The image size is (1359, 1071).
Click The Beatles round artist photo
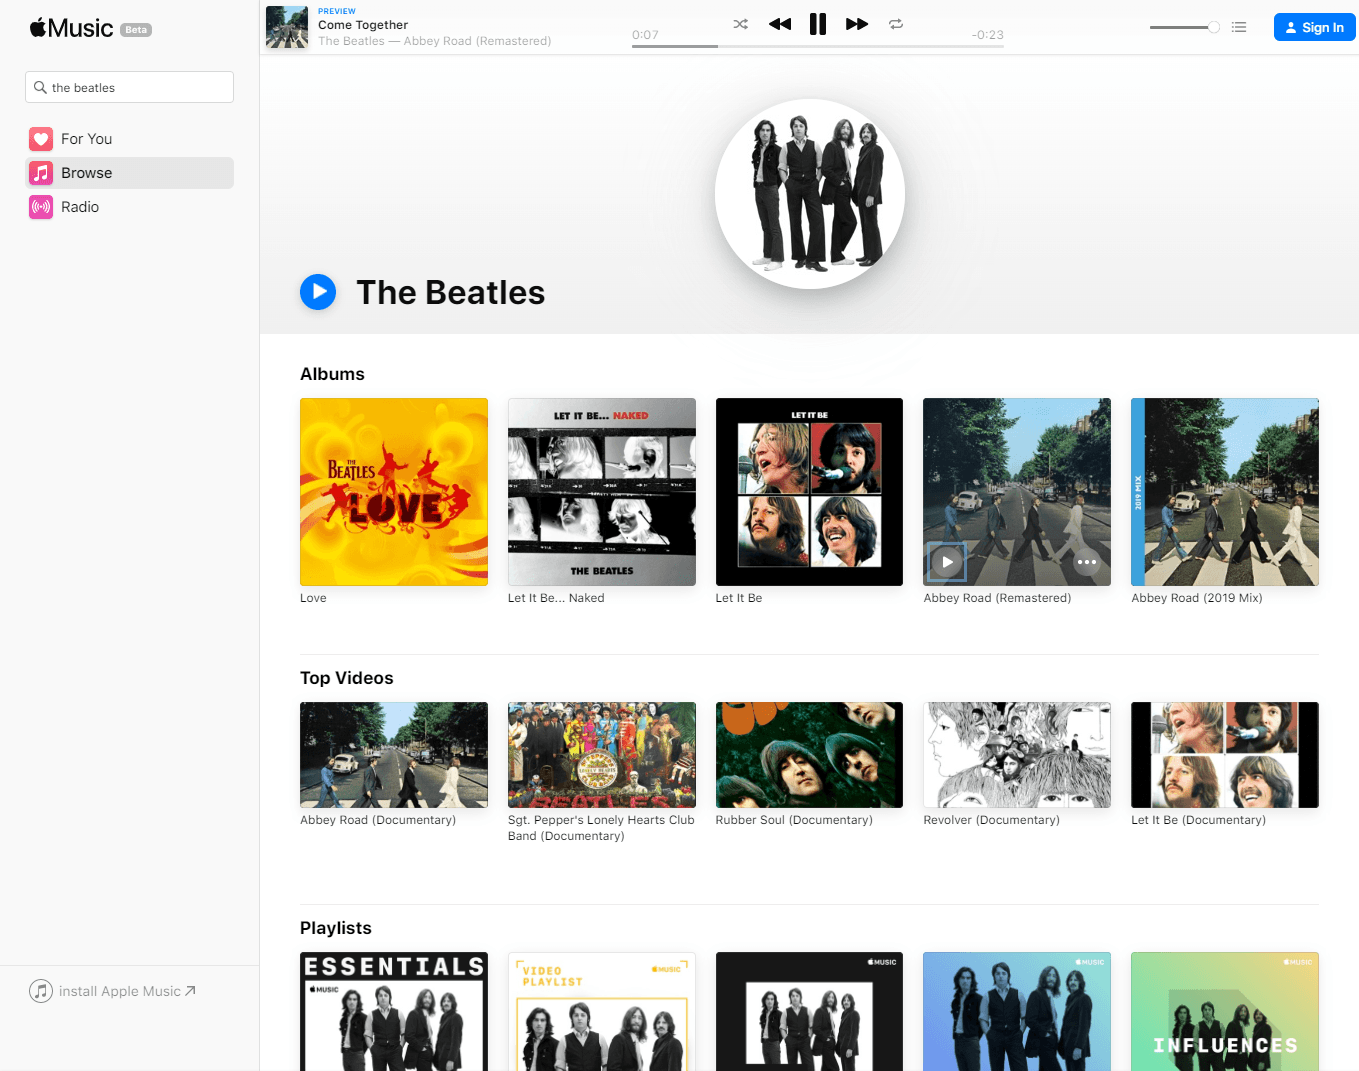point(810,194)
